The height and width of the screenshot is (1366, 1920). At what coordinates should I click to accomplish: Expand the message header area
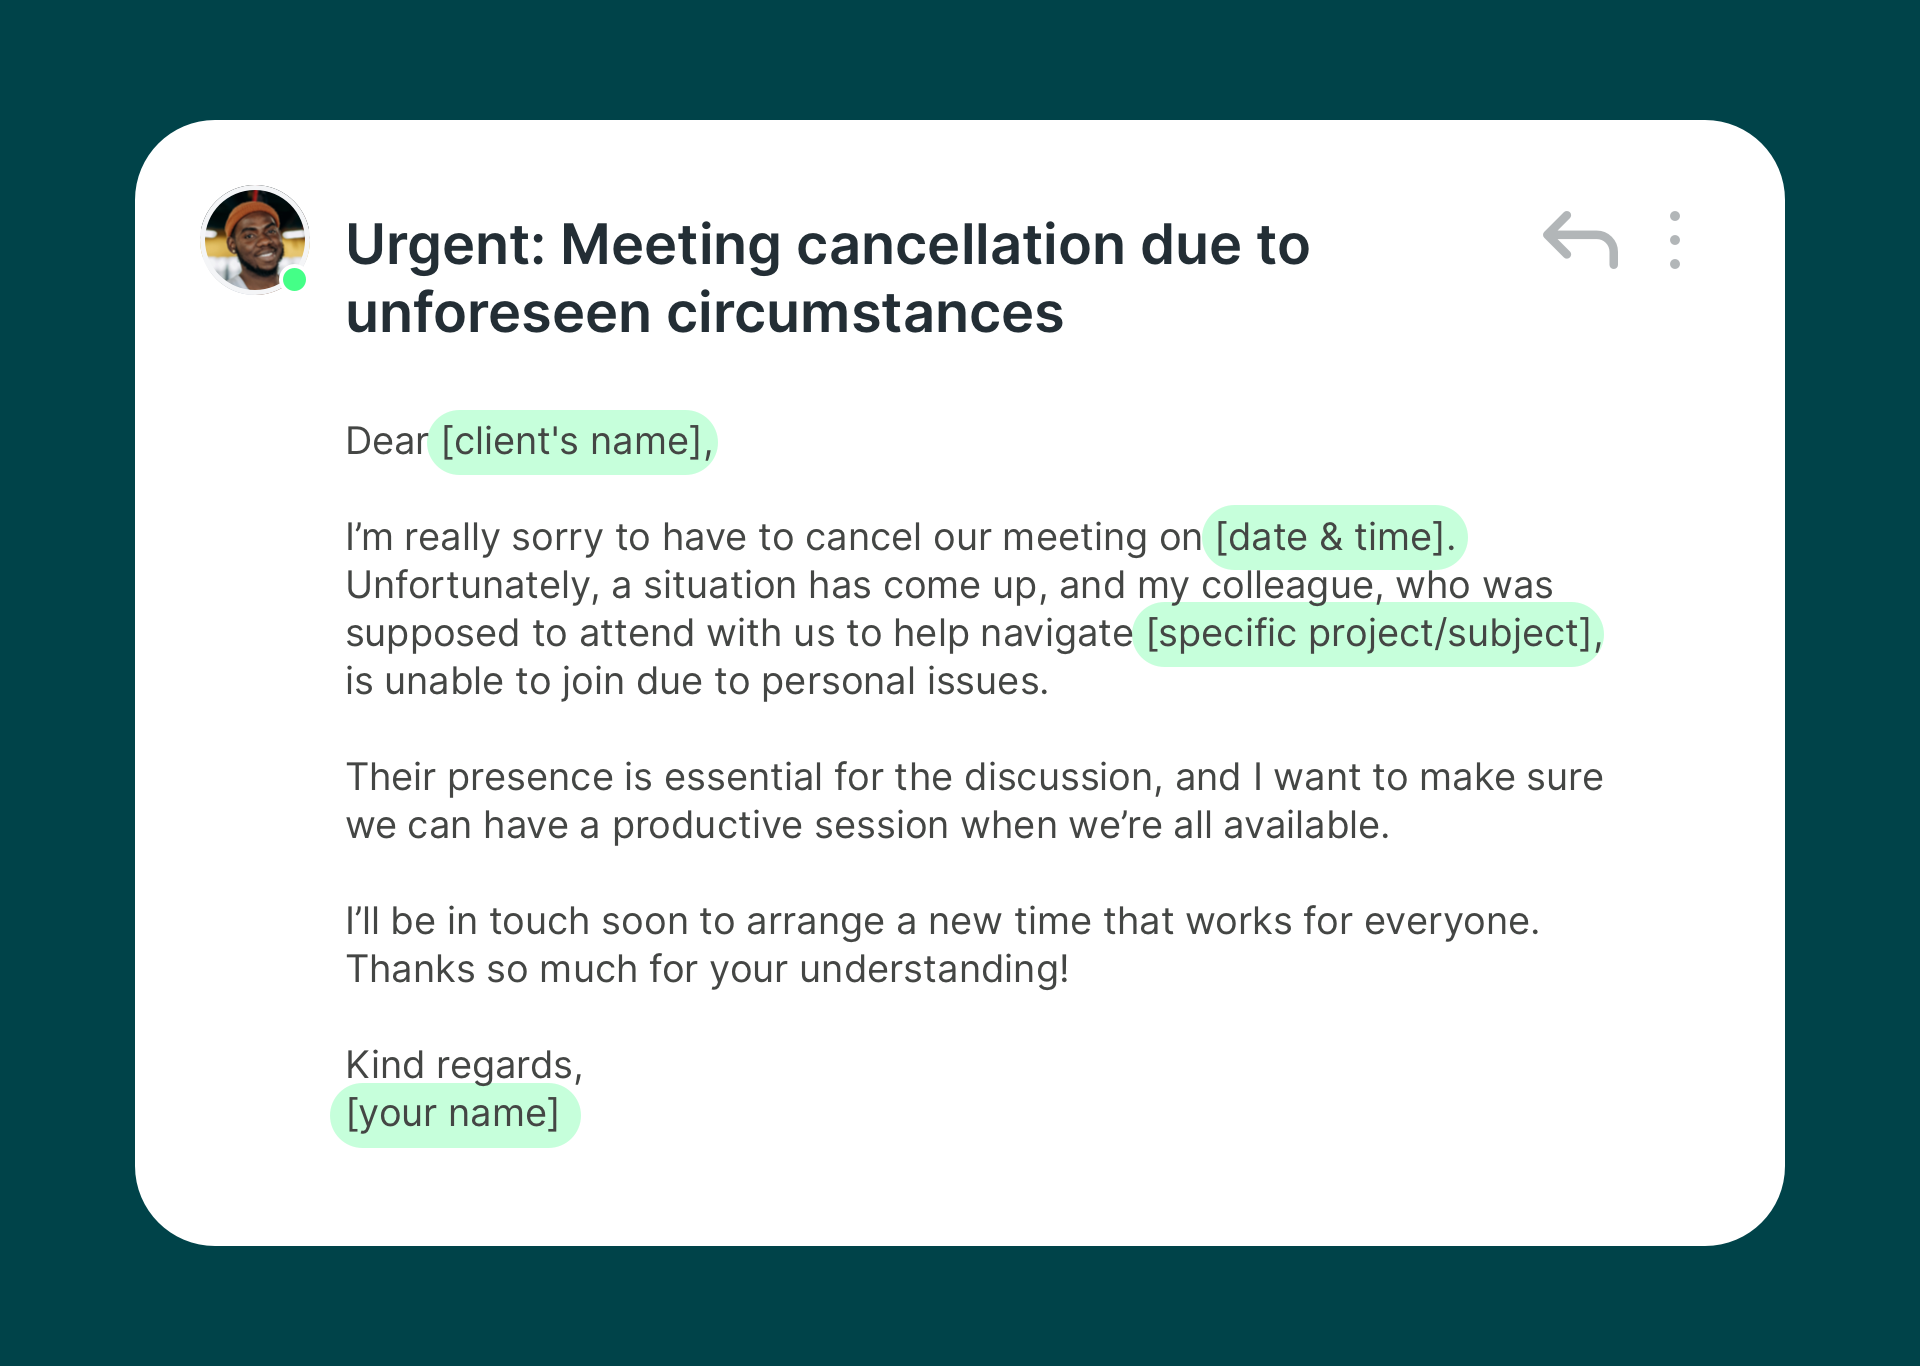(x=828, y=278)
